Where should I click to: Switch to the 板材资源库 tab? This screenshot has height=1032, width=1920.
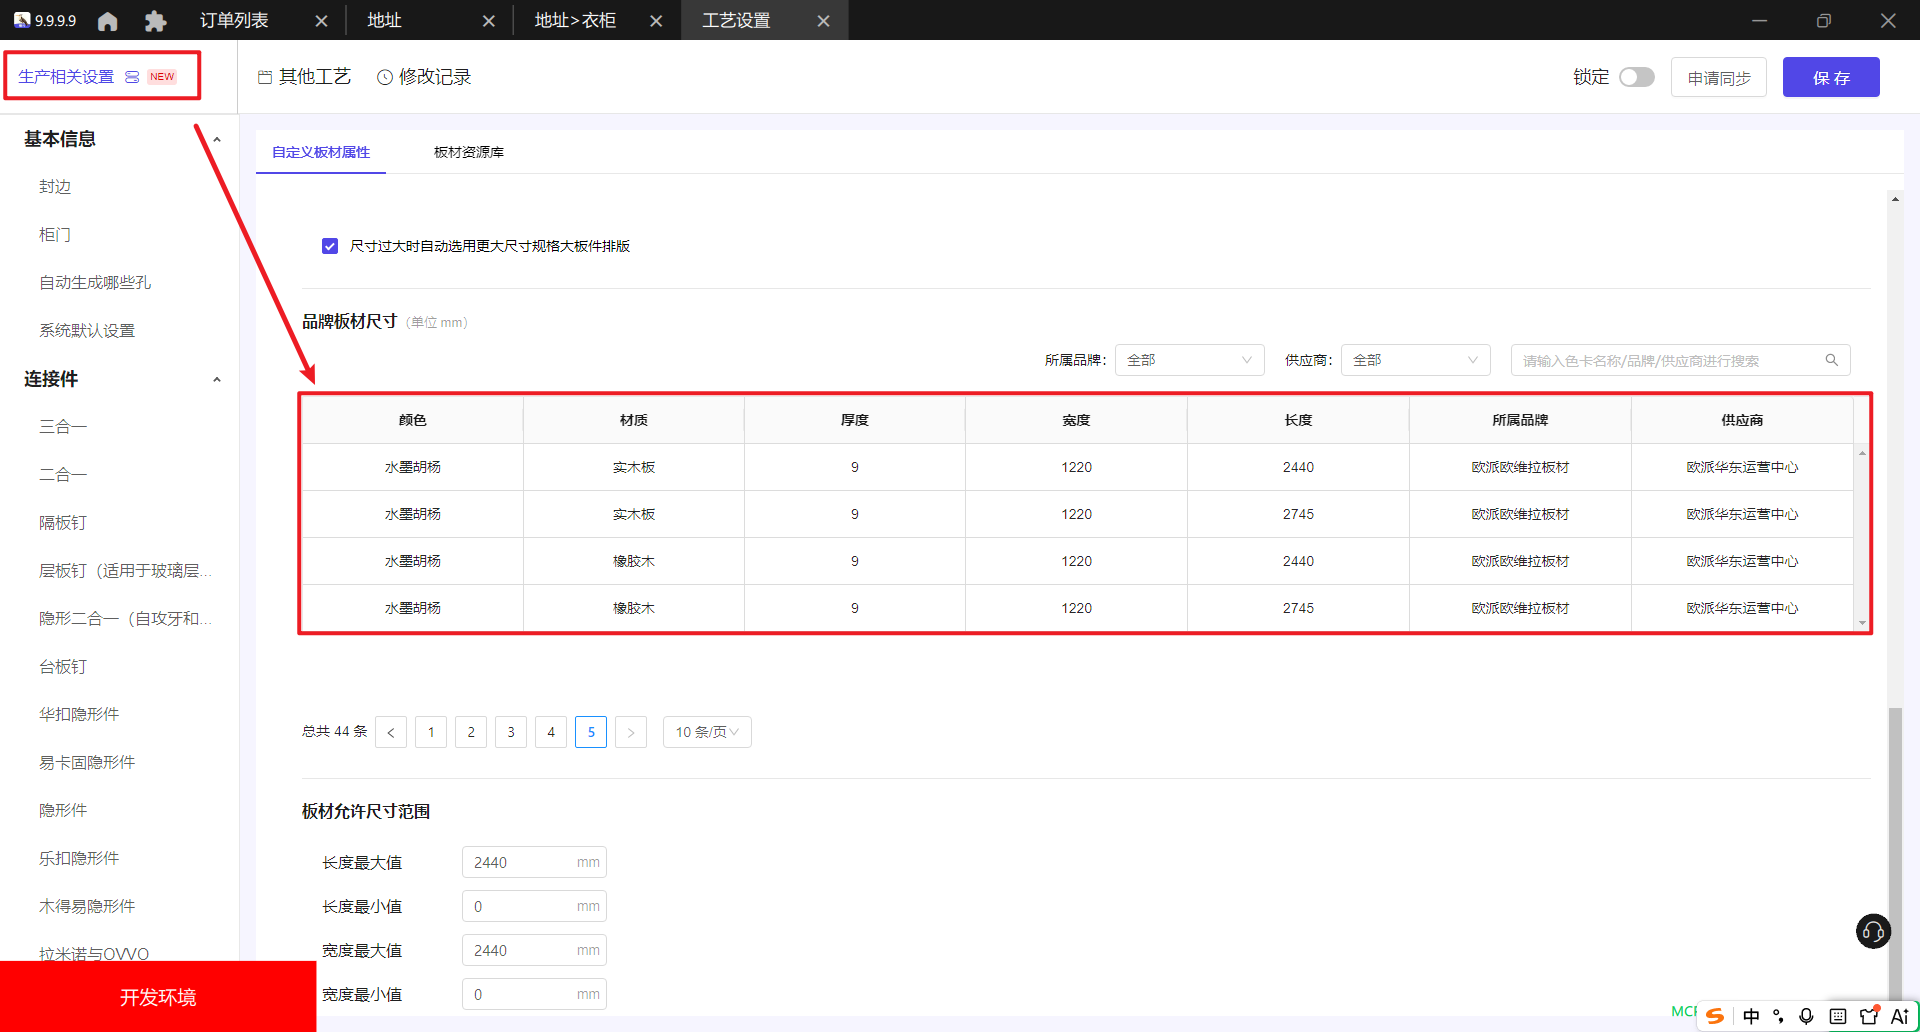pyautogui.click(x=468, y=152)
